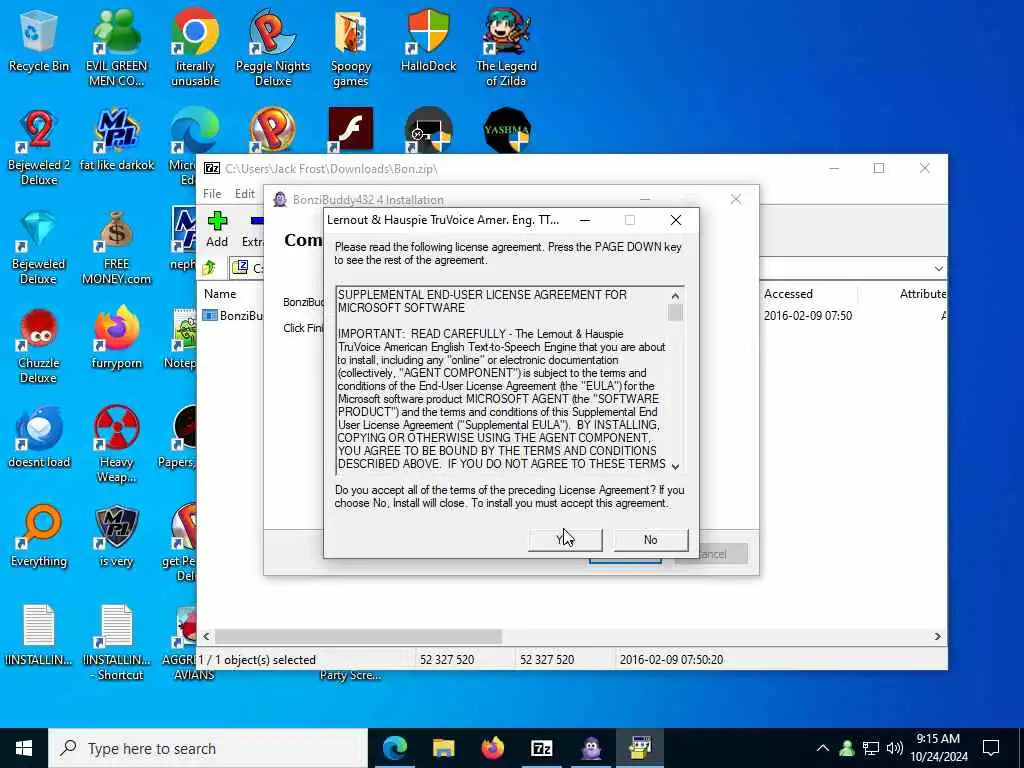Click the taskbar search box
The width and height of the screenshot is (1024, 768).
208,748
